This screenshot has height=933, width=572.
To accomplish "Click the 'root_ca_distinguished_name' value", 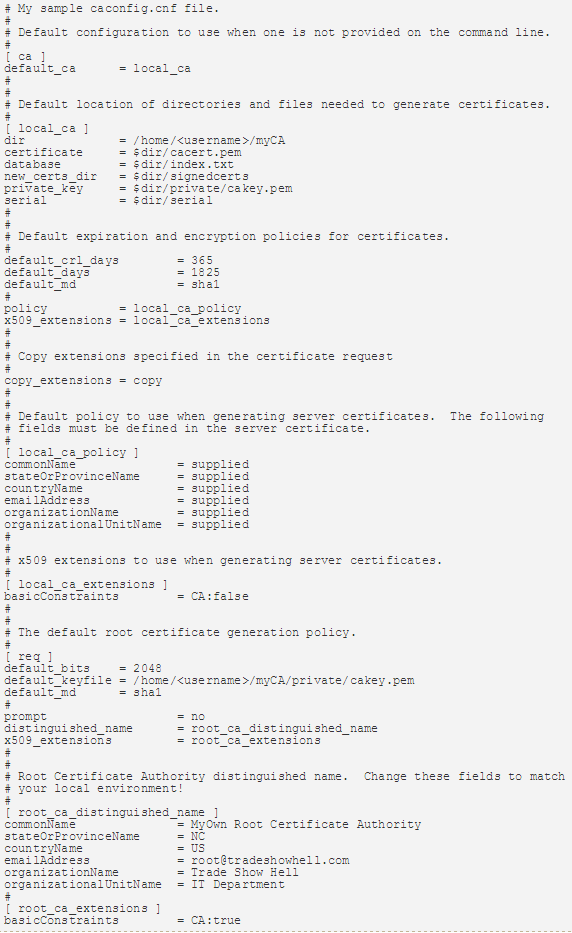I will (284, 728).
